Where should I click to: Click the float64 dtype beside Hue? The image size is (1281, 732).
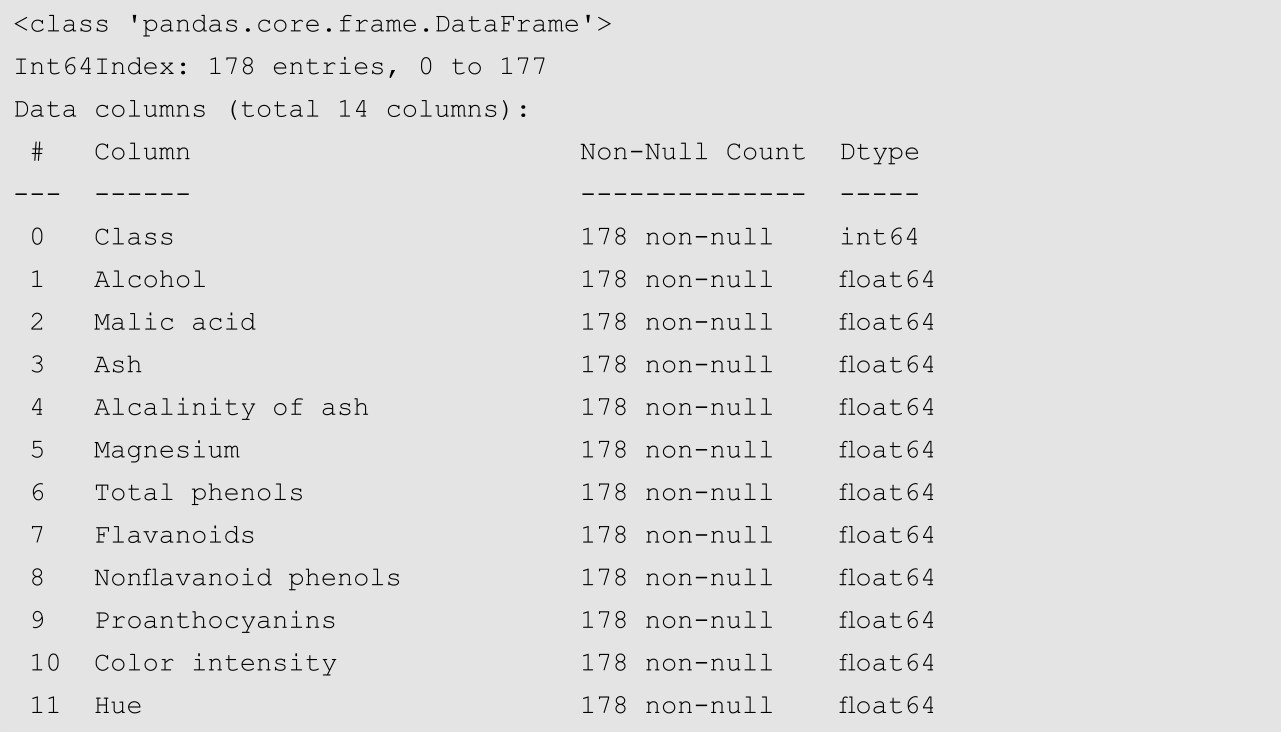[x=887, y=706]
